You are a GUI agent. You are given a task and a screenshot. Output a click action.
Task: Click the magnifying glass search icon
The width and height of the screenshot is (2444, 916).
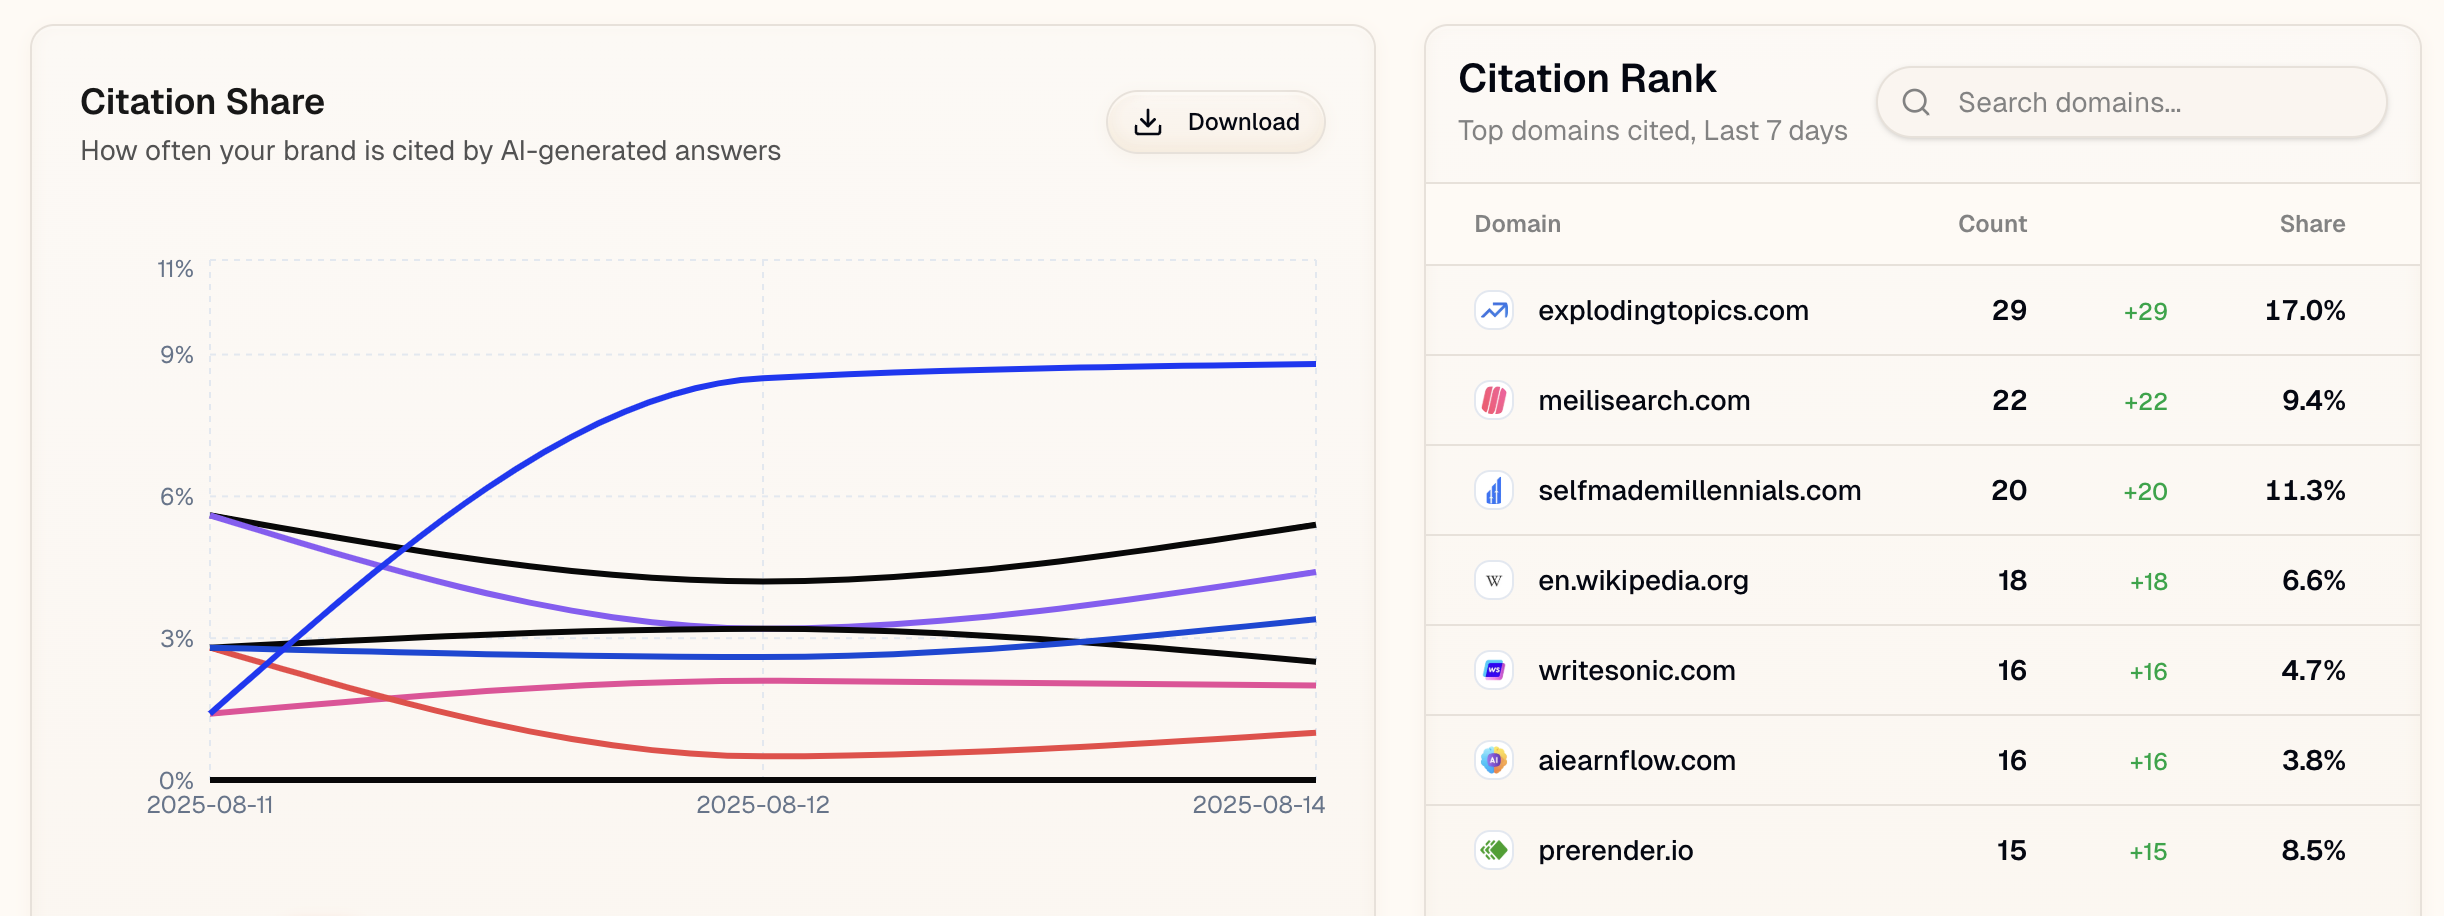point(1916,102)
